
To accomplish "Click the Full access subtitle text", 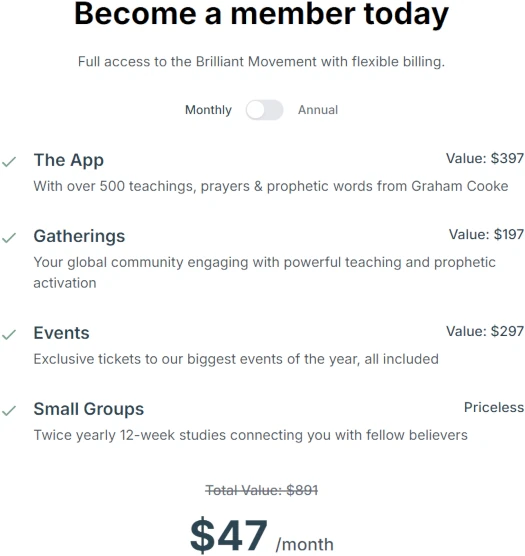I will point(261,62).
